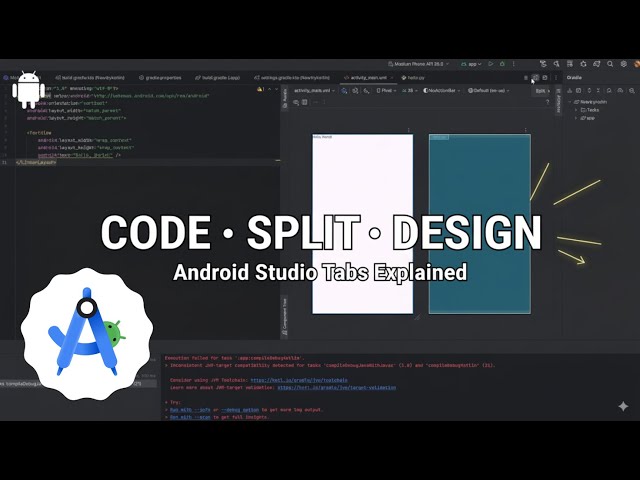The height and width of the screenshot is (480, 640).
Task: Go to next highlighted error arrow
Action: (277, 89)
